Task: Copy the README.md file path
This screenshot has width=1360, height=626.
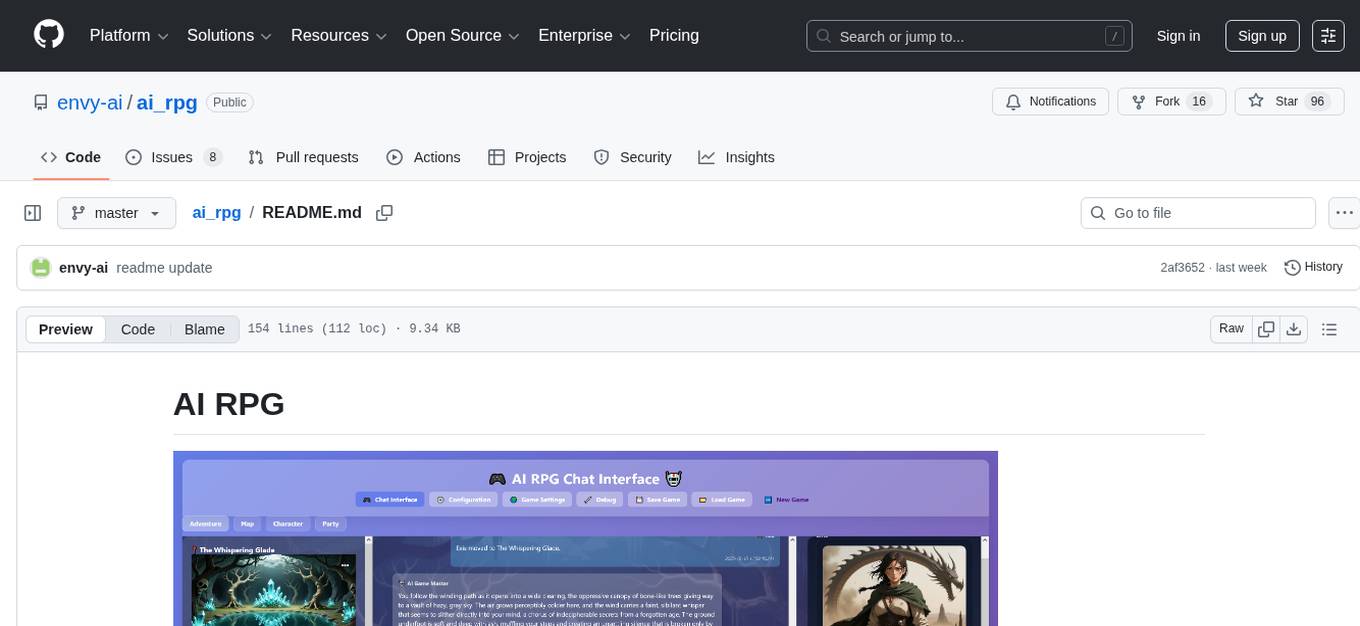Action: (x=384, y=213)
